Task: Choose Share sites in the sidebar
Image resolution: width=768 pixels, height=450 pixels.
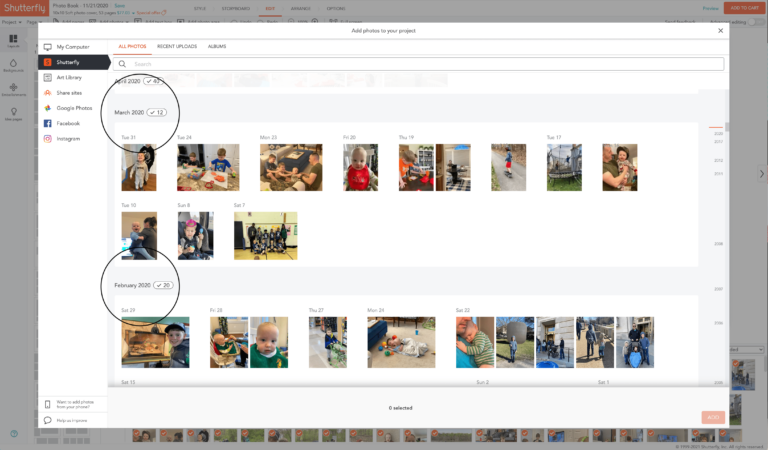Action: 69,92
